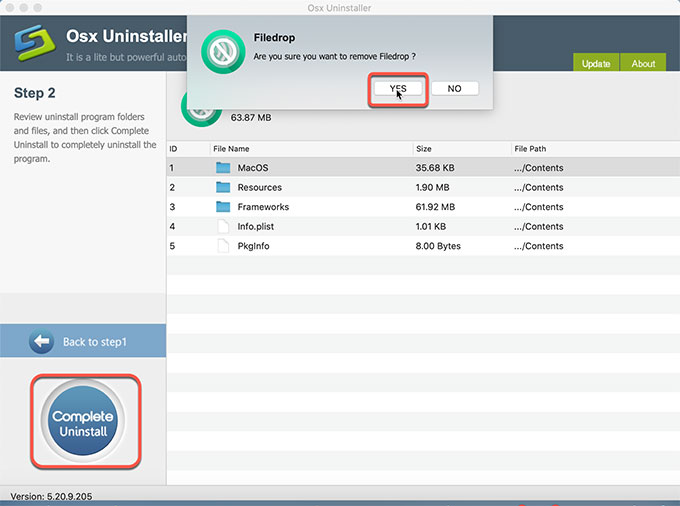The image size is (680, 506).
Task: Click the Osx Uninstaller logo icon
Action: [x=34, y=42]
